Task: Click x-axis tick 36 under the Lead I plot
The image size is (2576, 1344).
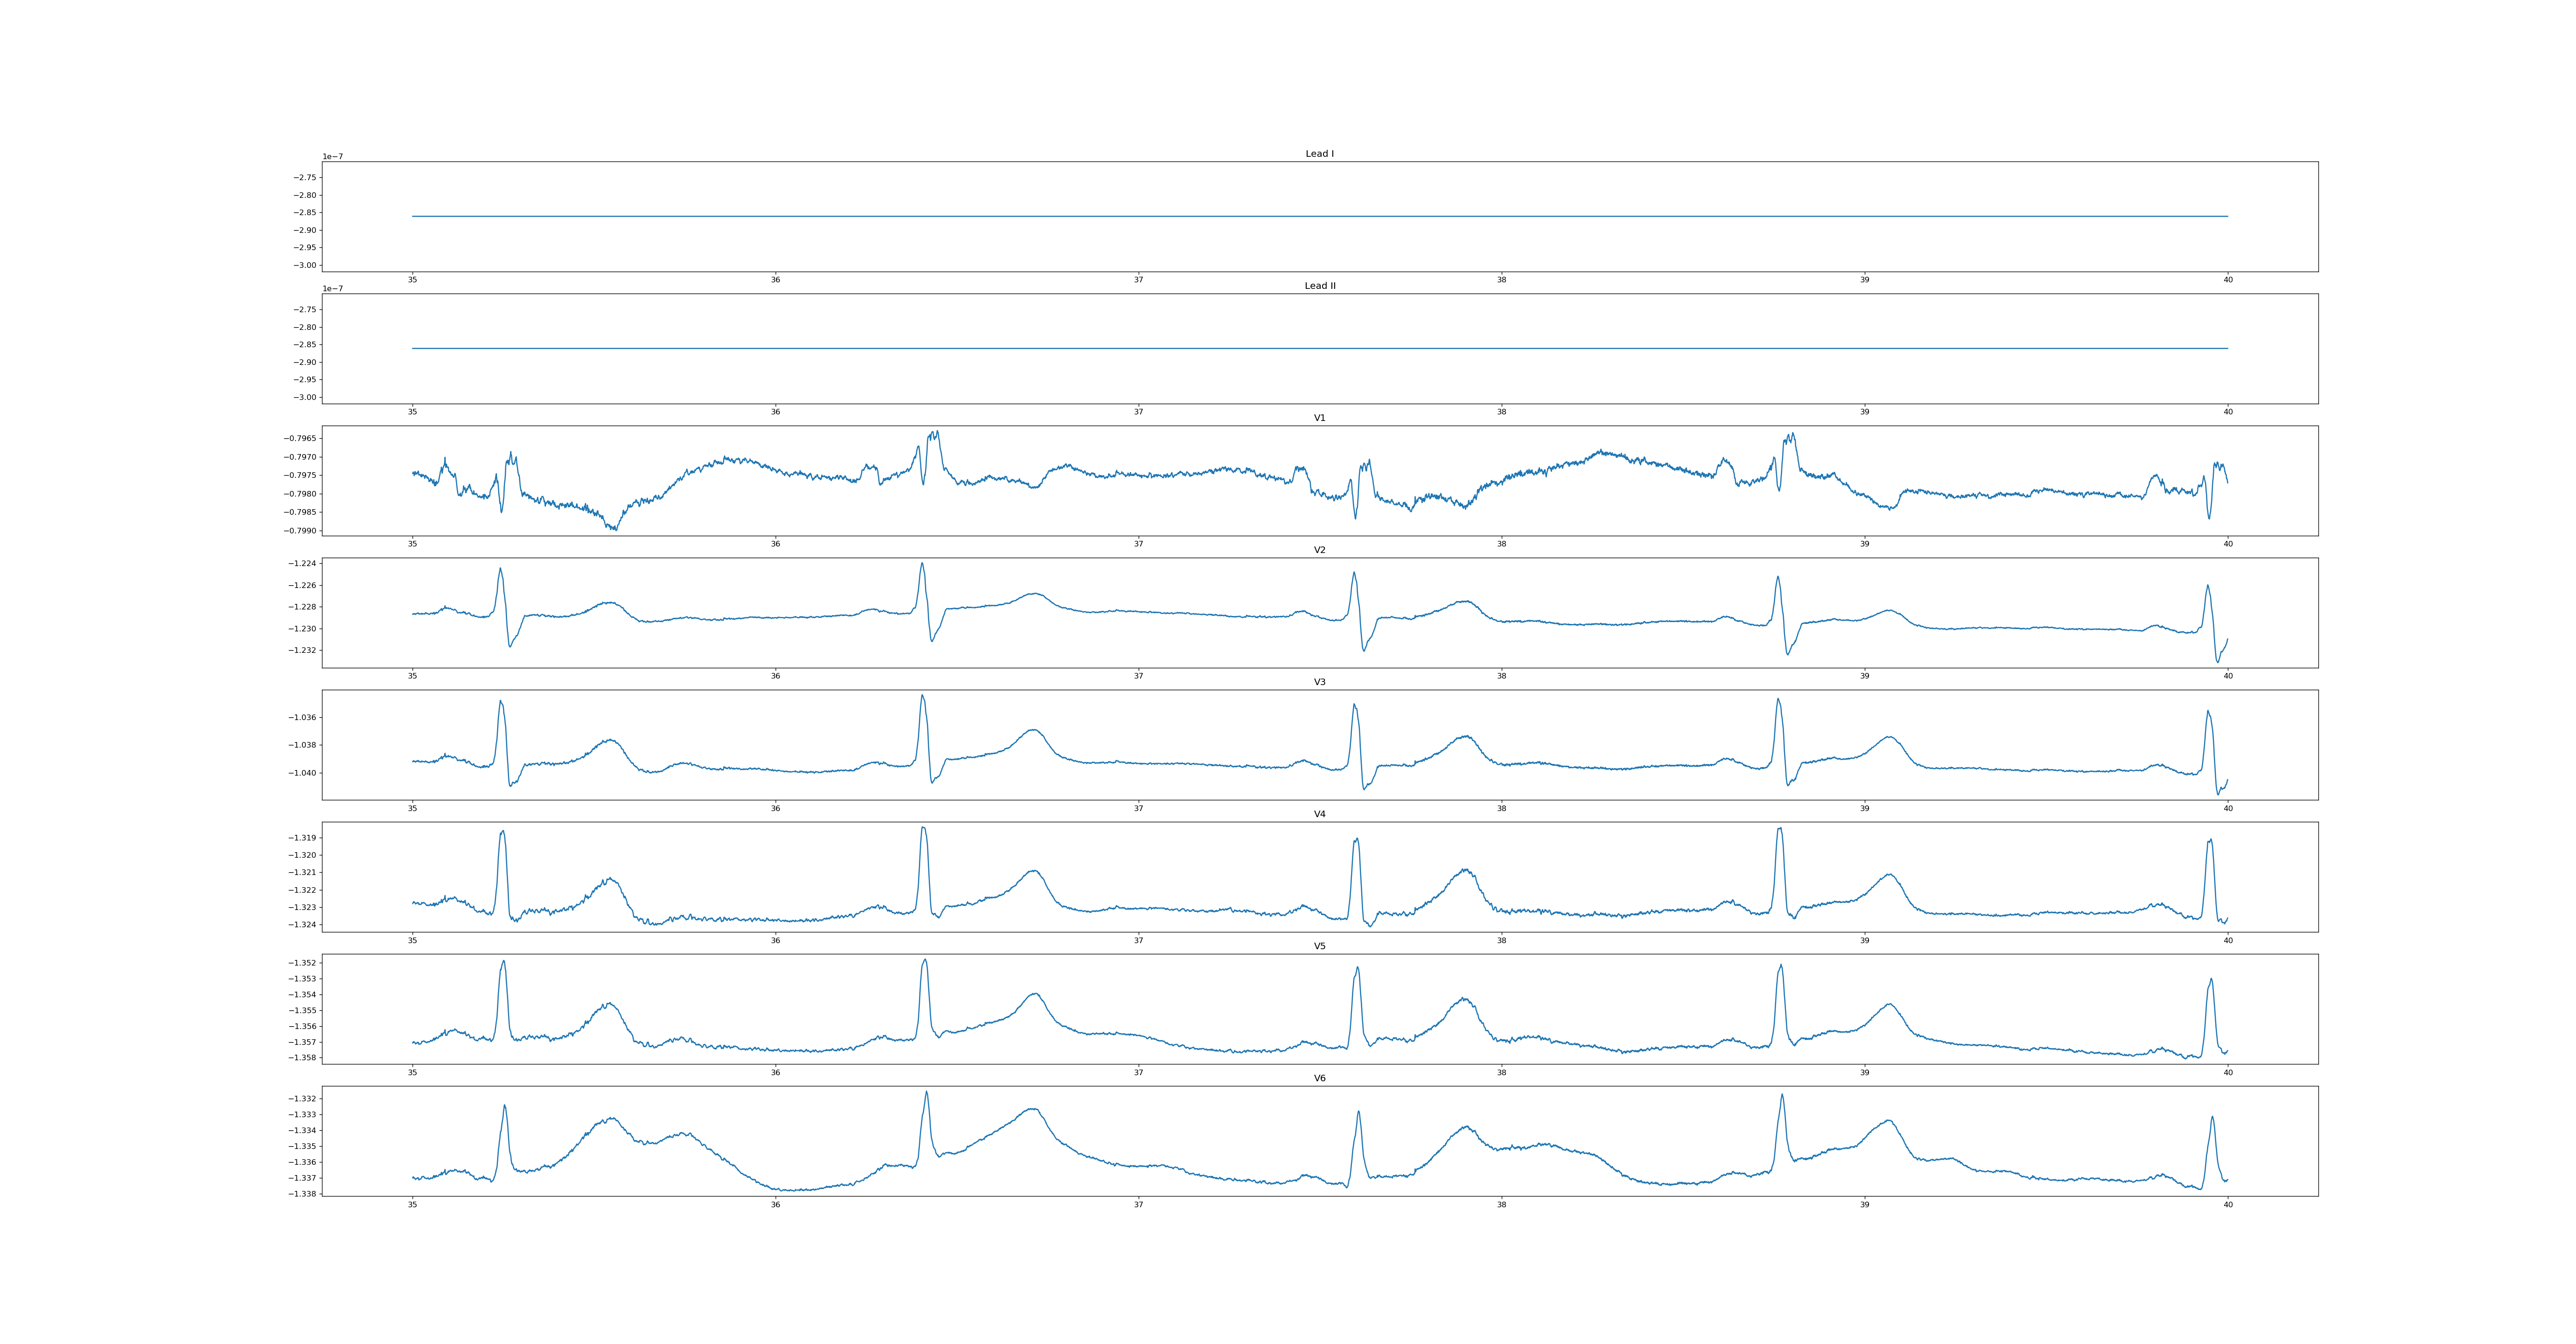Action: point(775,280)
